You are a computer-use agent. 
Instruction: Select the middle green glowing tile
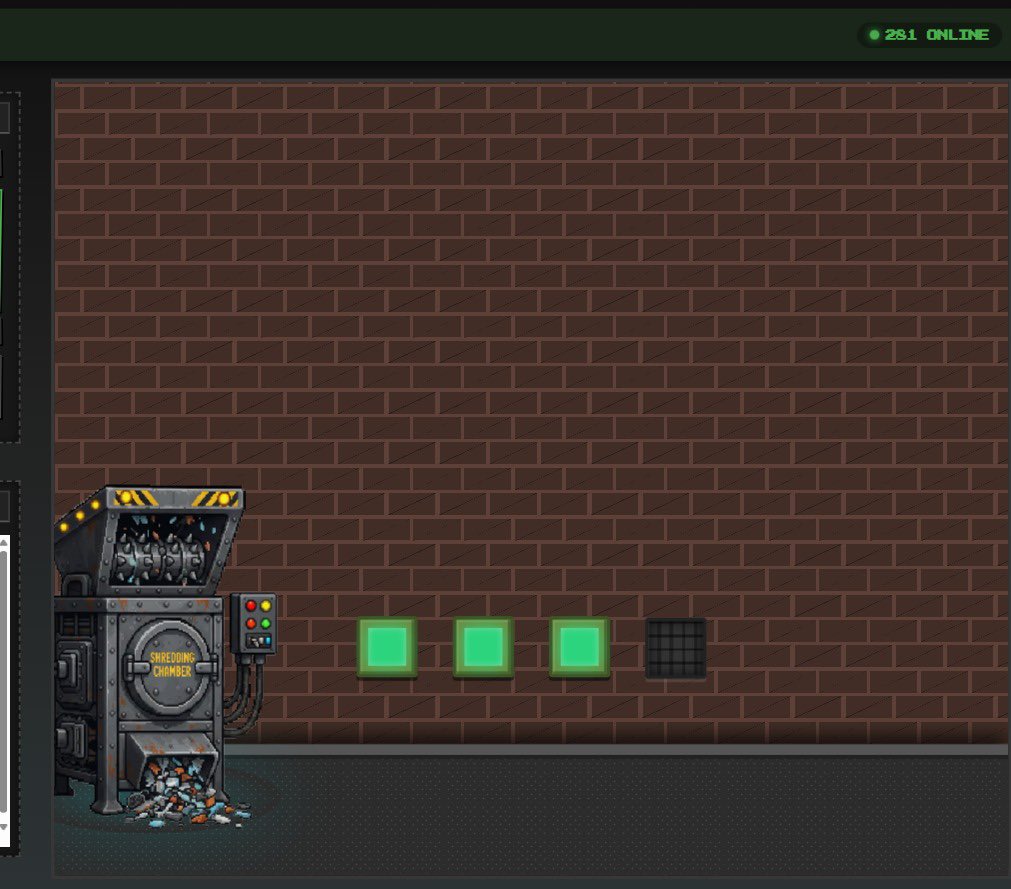pos(483,647)
